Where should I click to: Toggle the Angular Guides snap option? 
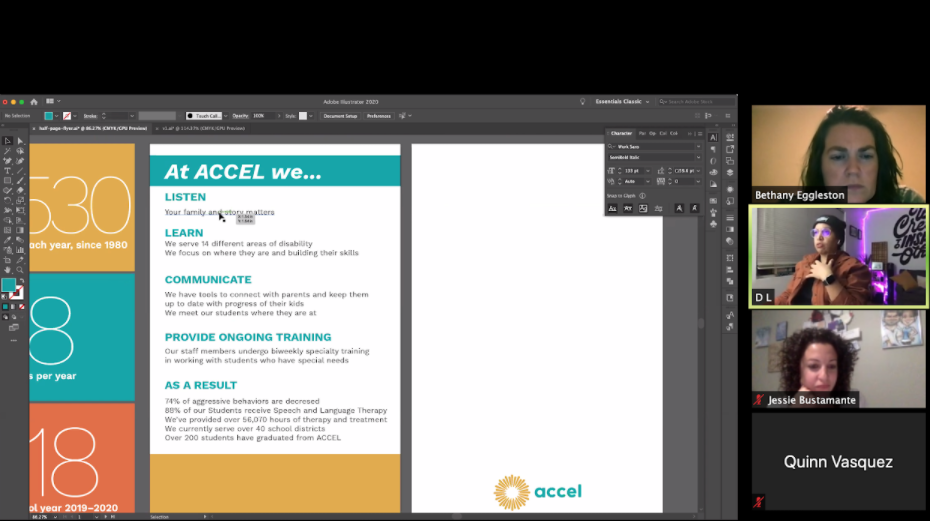pyautogui.click(x=680, y=208)
